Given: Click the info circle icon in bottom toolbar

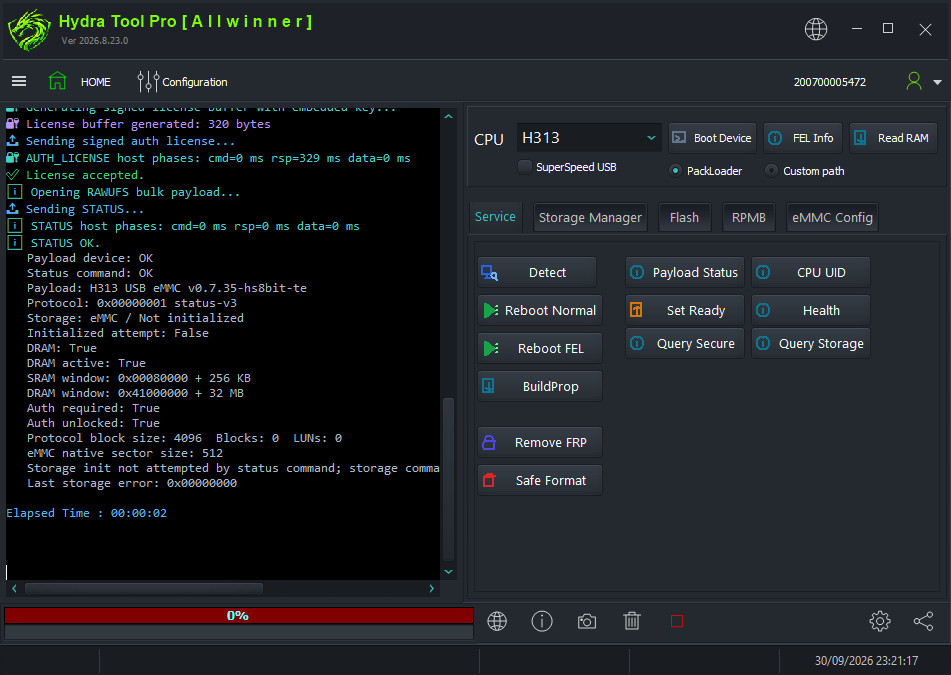Looking at the screenshot, I should tap(542, 621).
